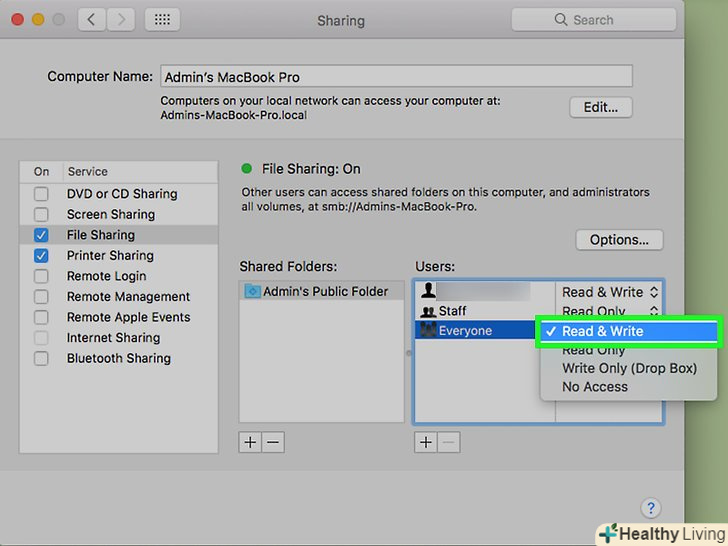
Task: Choose Write Only (Drop Box) option
Action: pos(629,368)
